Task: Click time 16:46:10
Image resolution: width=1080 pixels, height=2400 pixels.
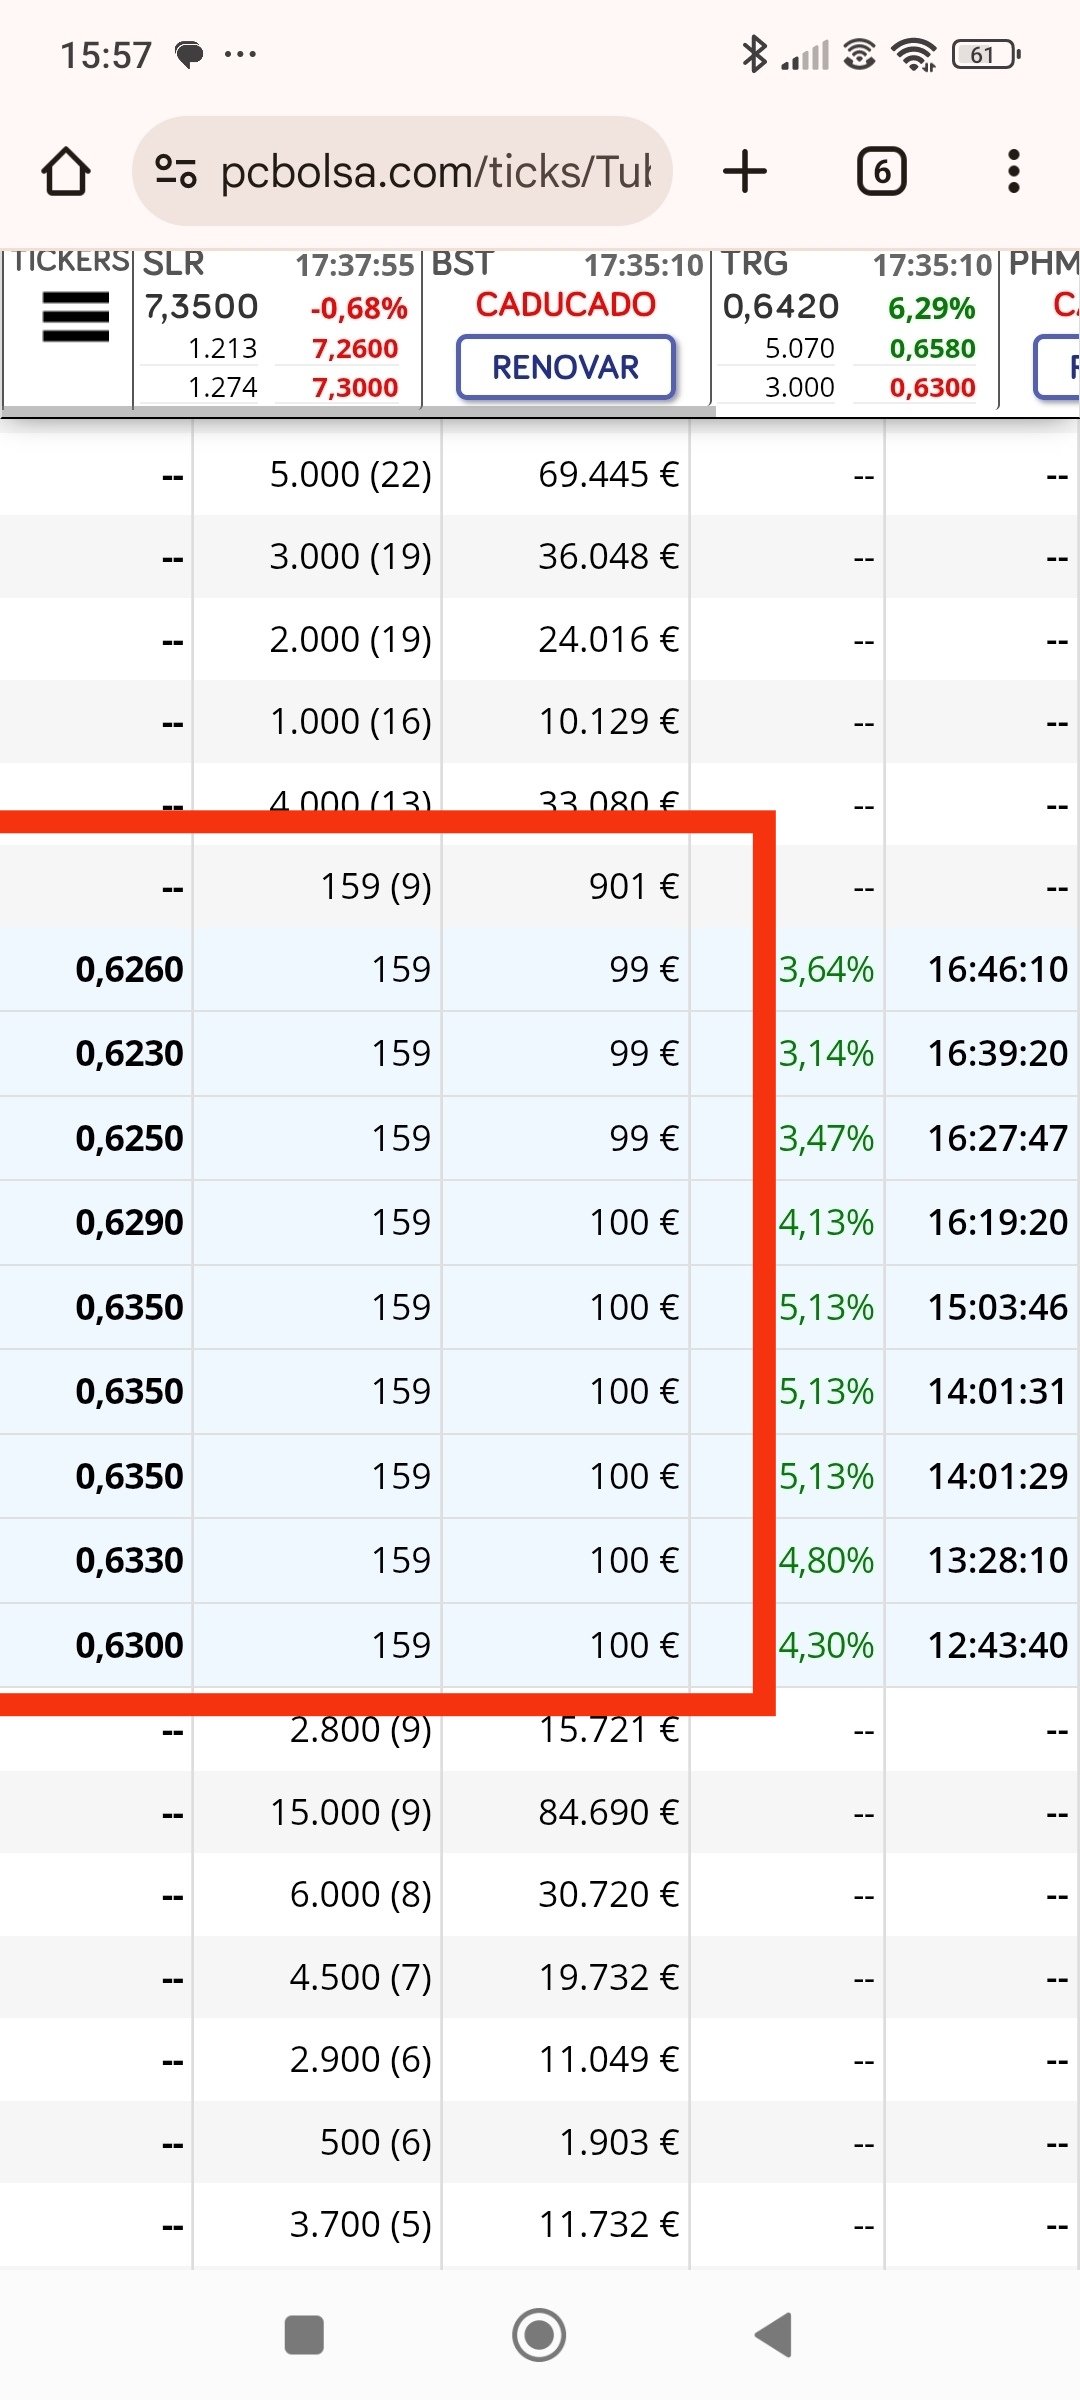Action: [x=998, y=969]
